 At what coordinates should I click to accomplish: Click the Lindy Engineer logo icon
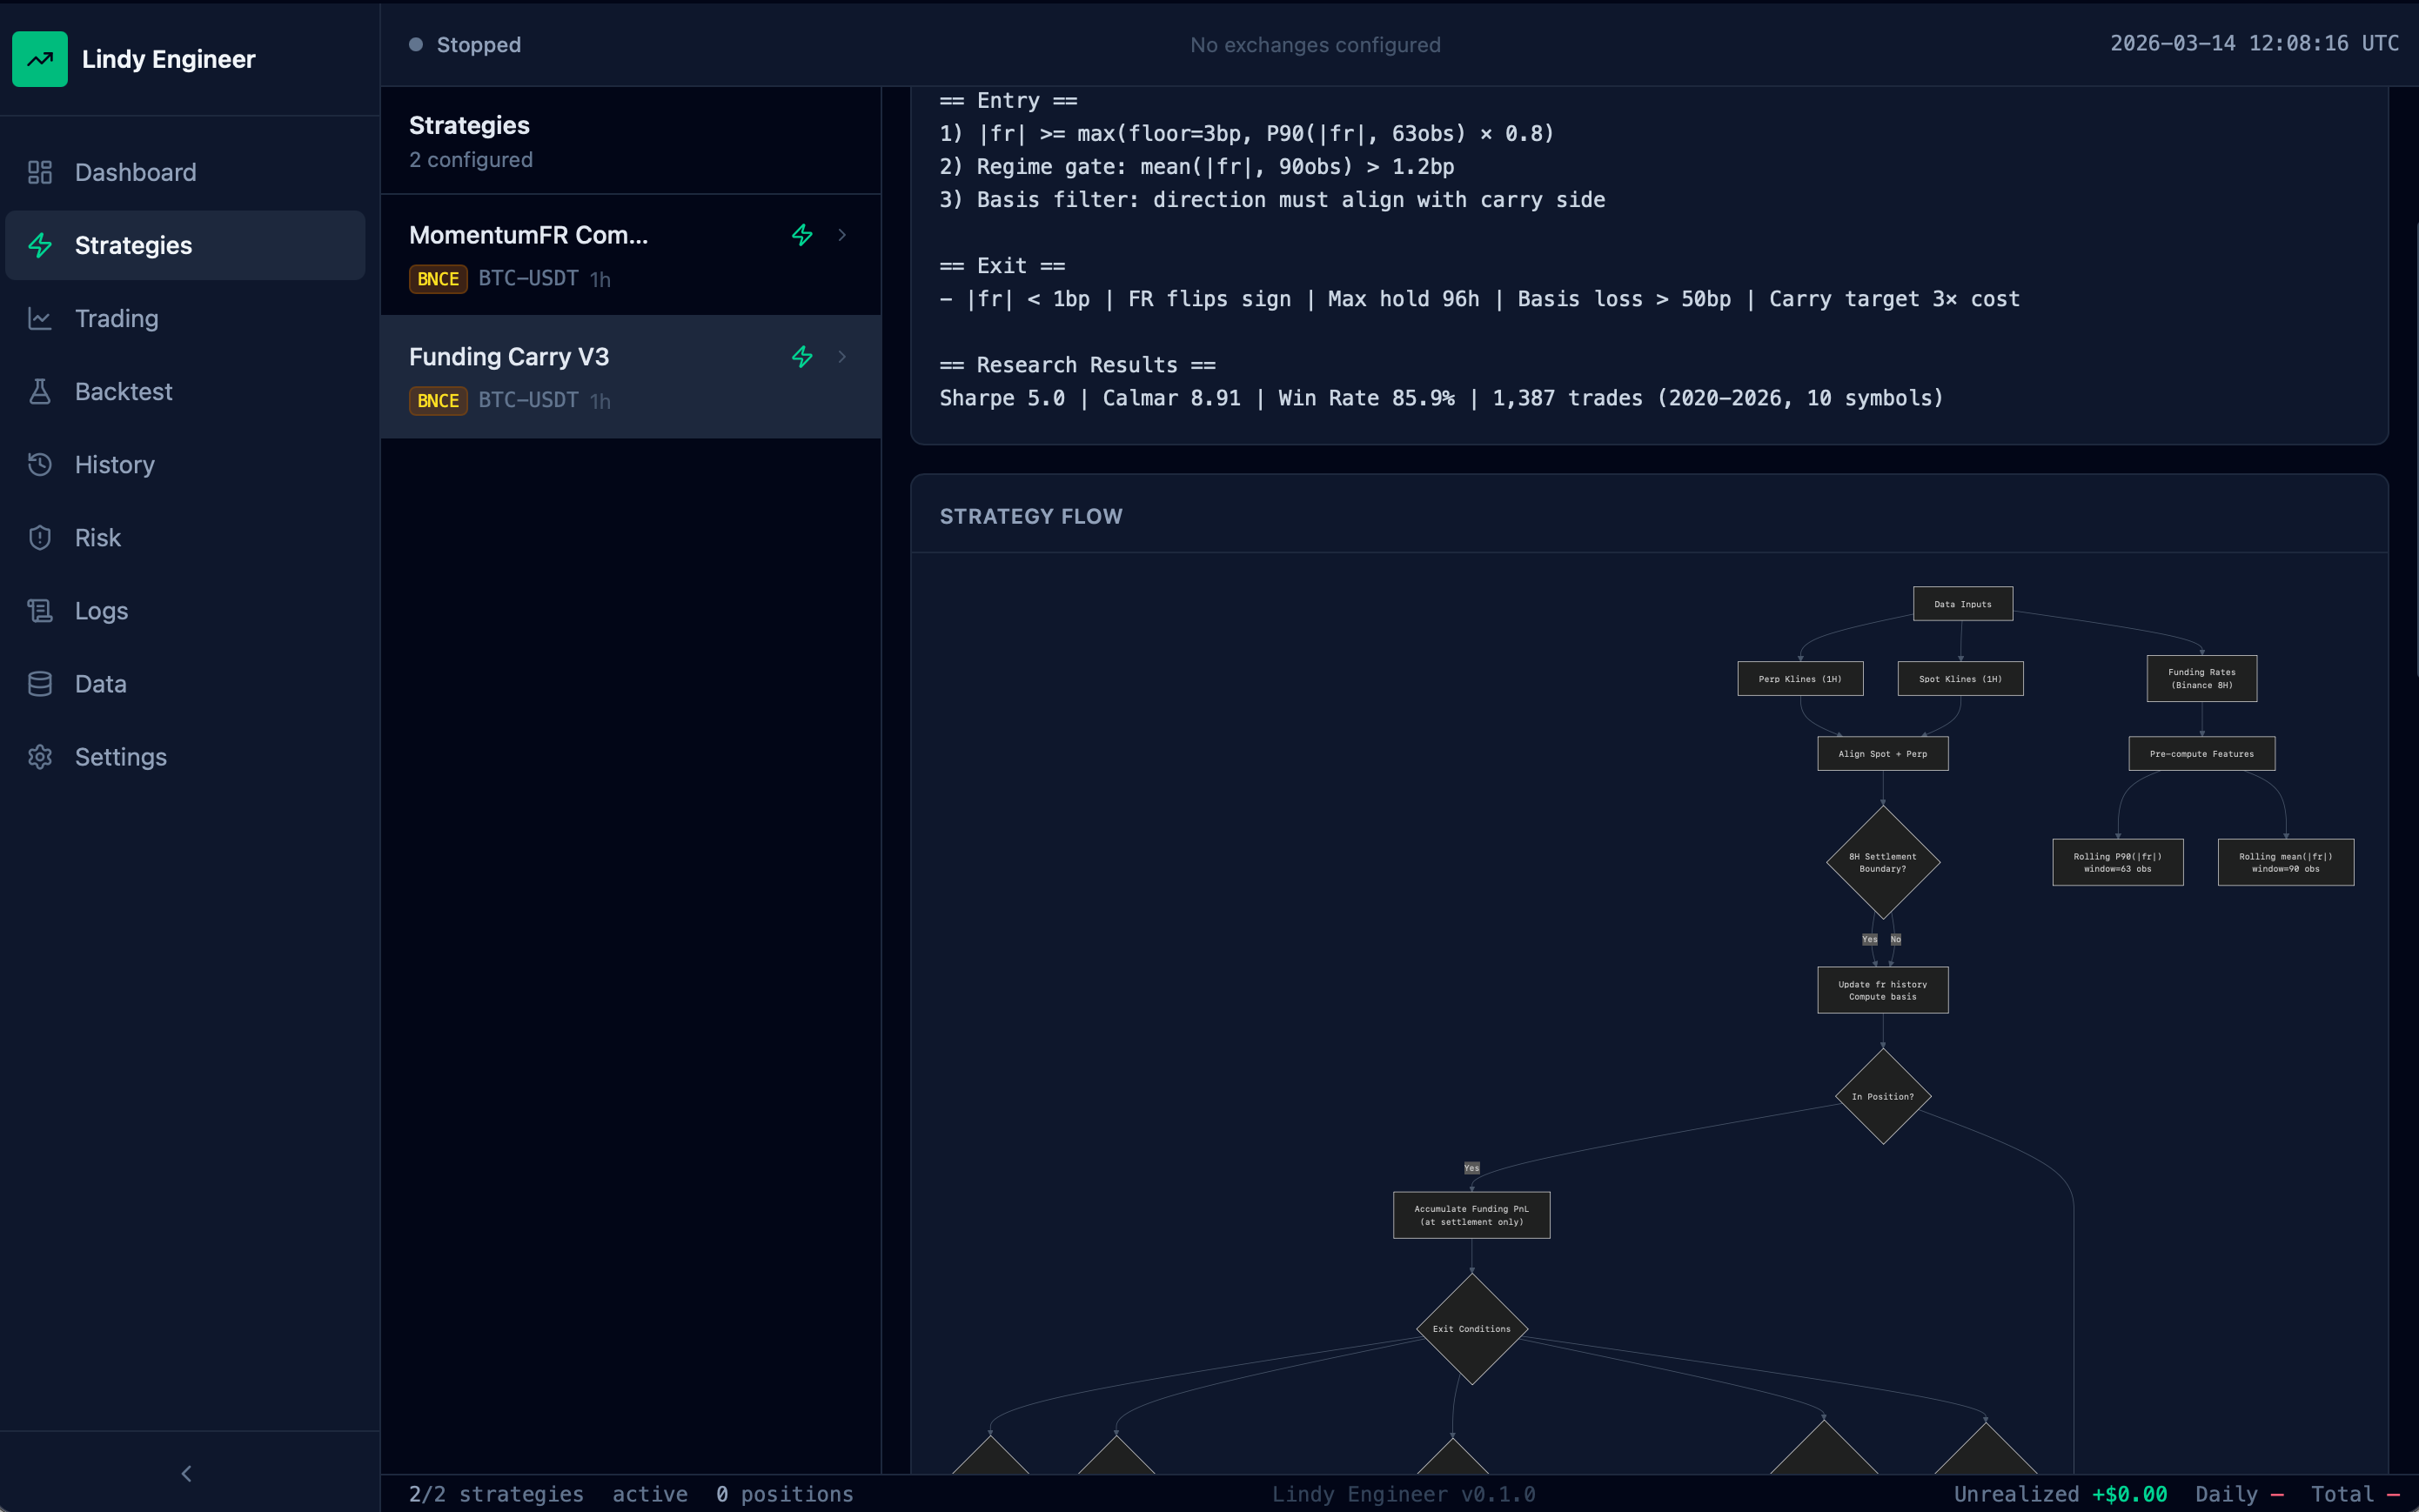tap(40, 59)
